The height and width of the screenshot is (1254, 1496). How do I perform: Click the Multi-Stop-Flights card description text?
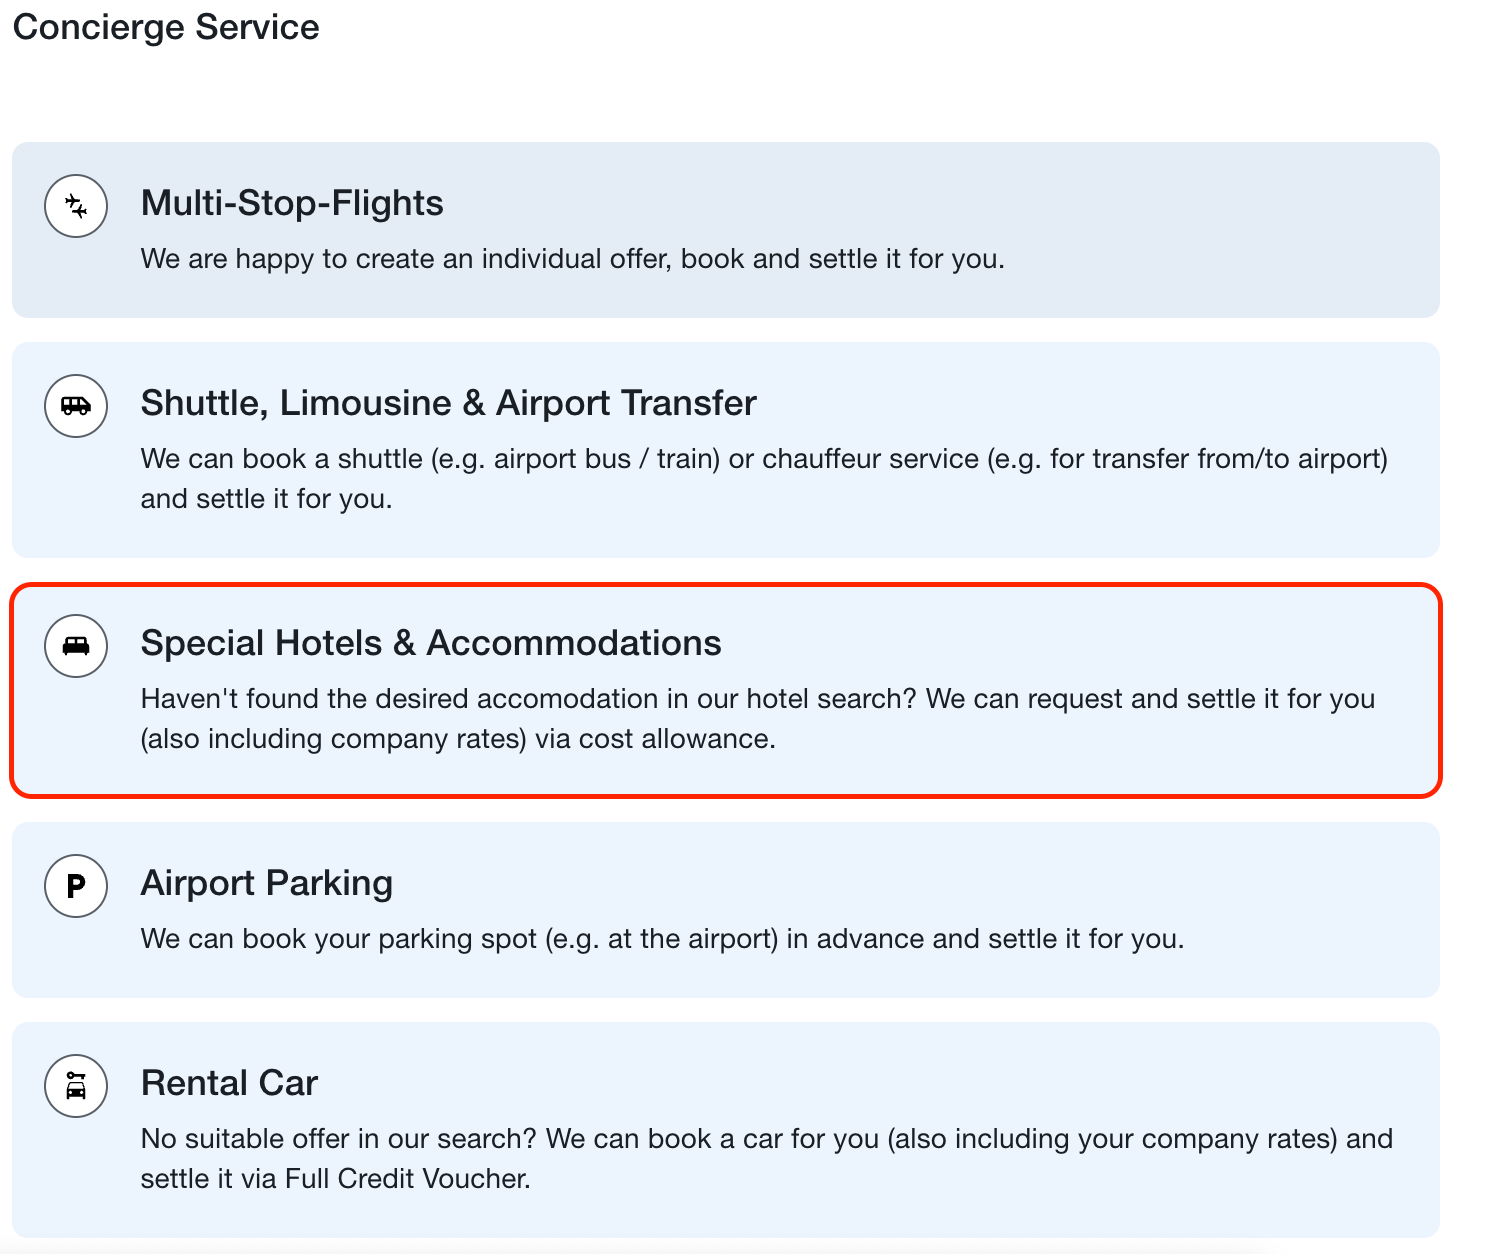click(x=572, y=259)
